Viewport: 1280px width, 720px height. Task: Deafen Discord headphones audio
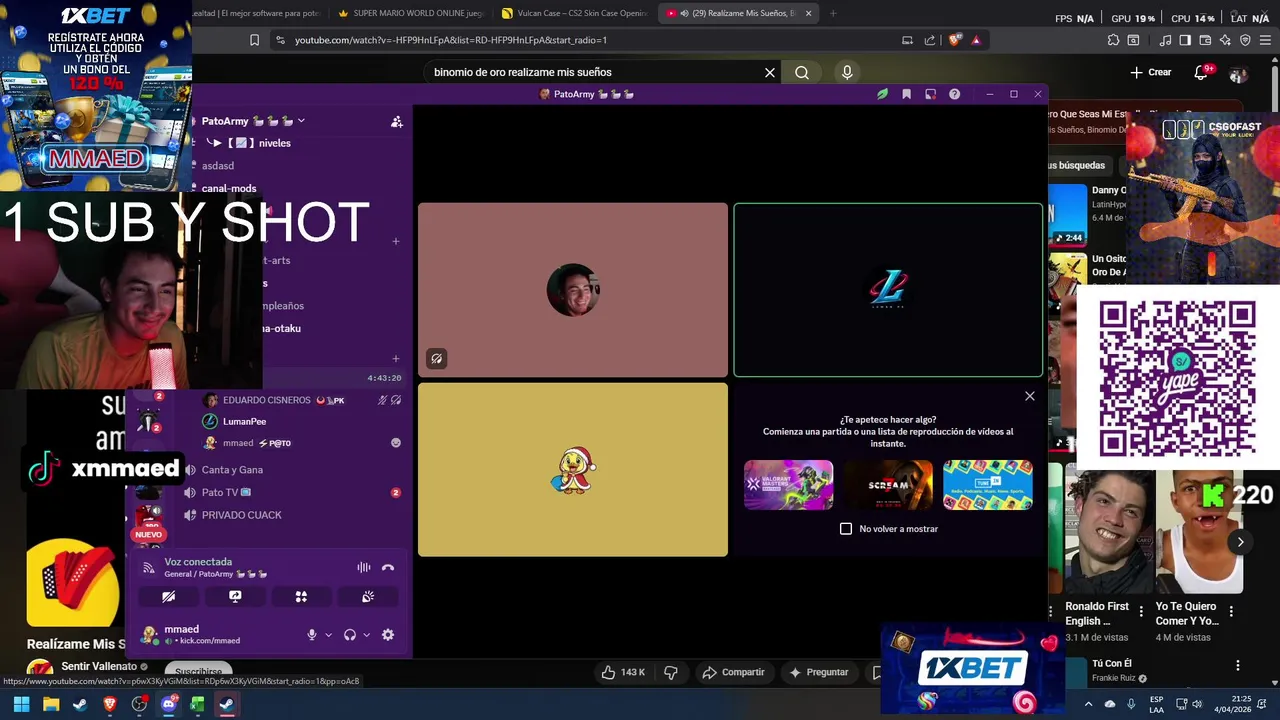(350, 634)
